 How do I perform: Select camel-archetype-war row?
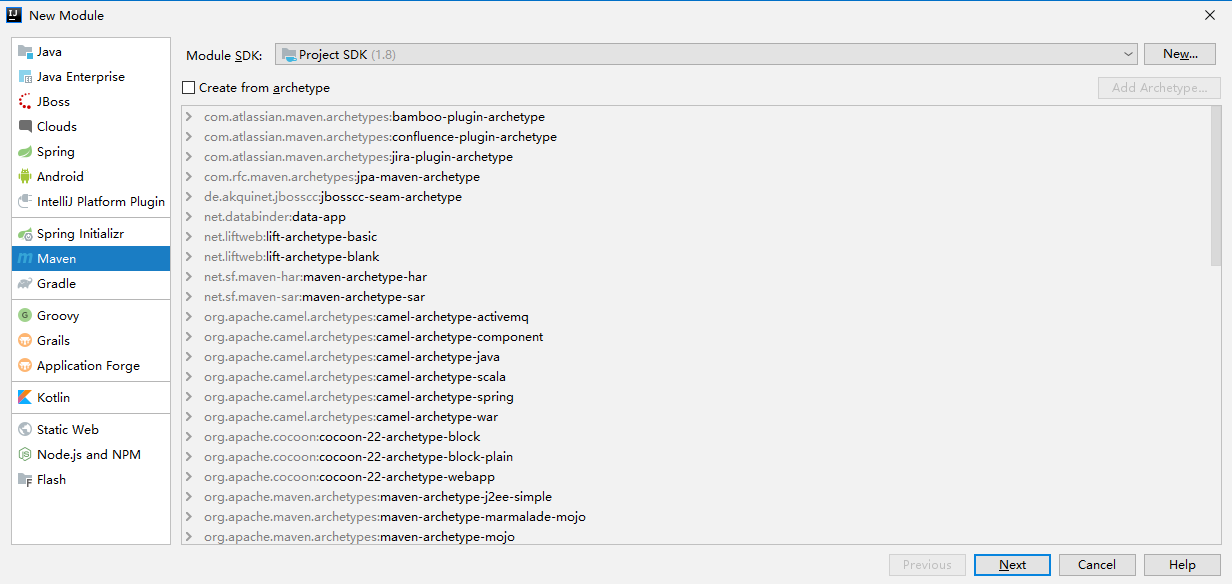click(696, 417)
